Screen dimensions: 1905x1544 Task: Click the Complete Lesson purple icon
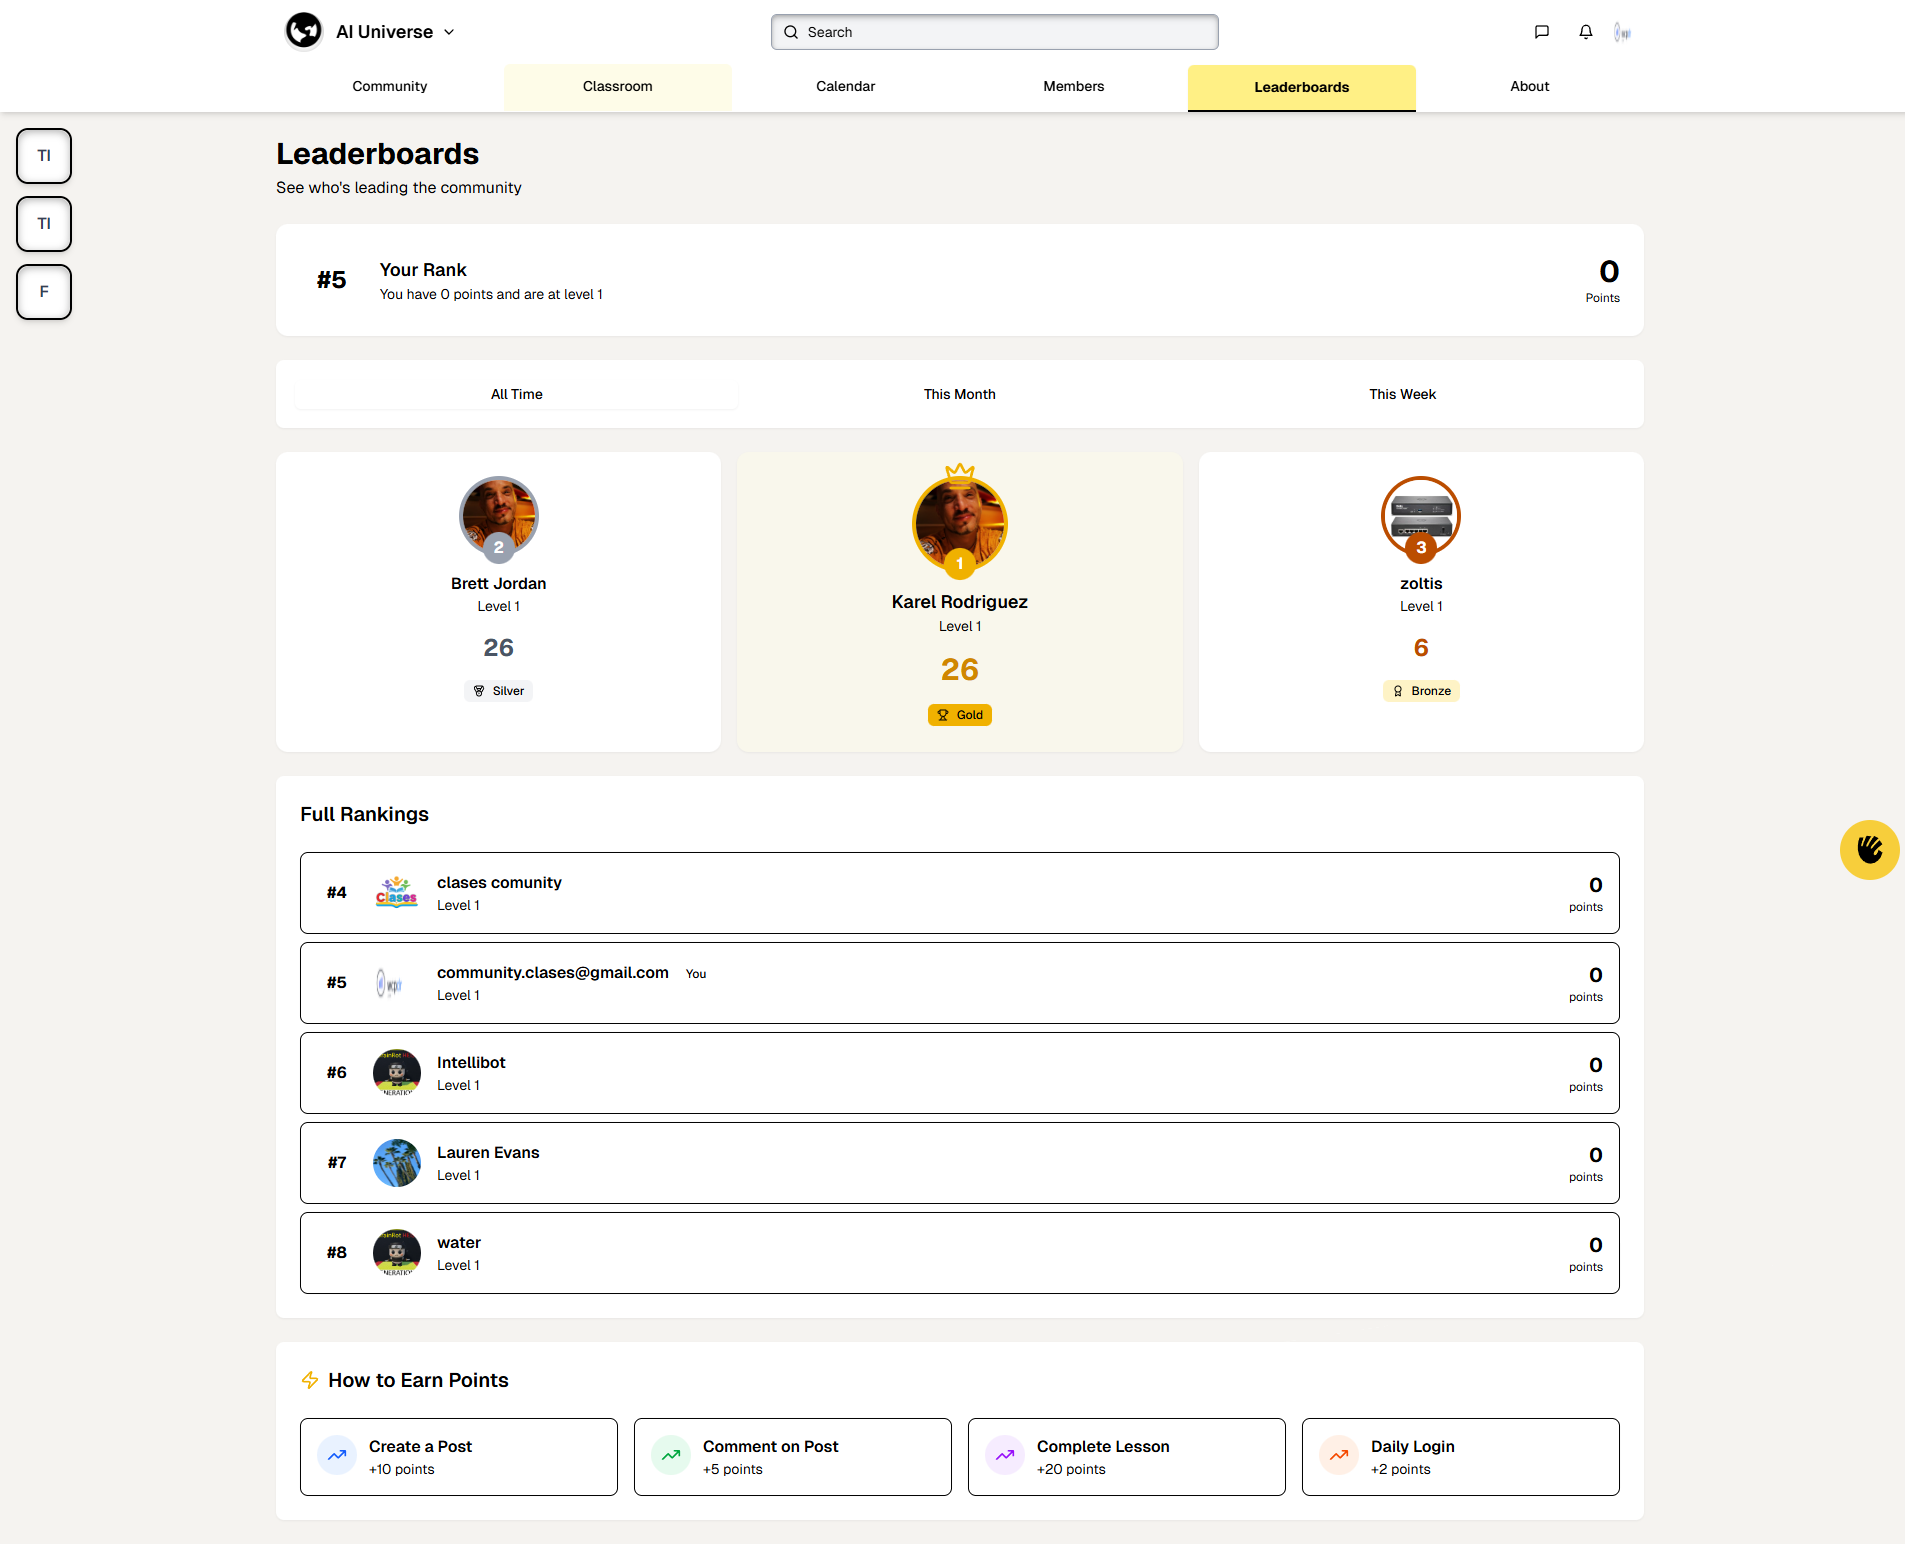pyautogui.click(x=1005, y=1456)
